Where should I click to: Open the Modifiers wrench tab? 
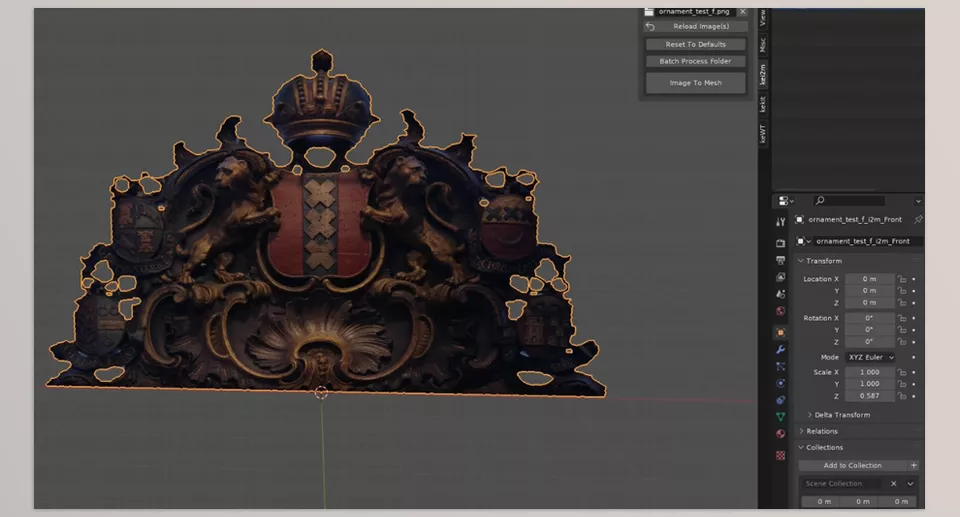coord(781,349)
